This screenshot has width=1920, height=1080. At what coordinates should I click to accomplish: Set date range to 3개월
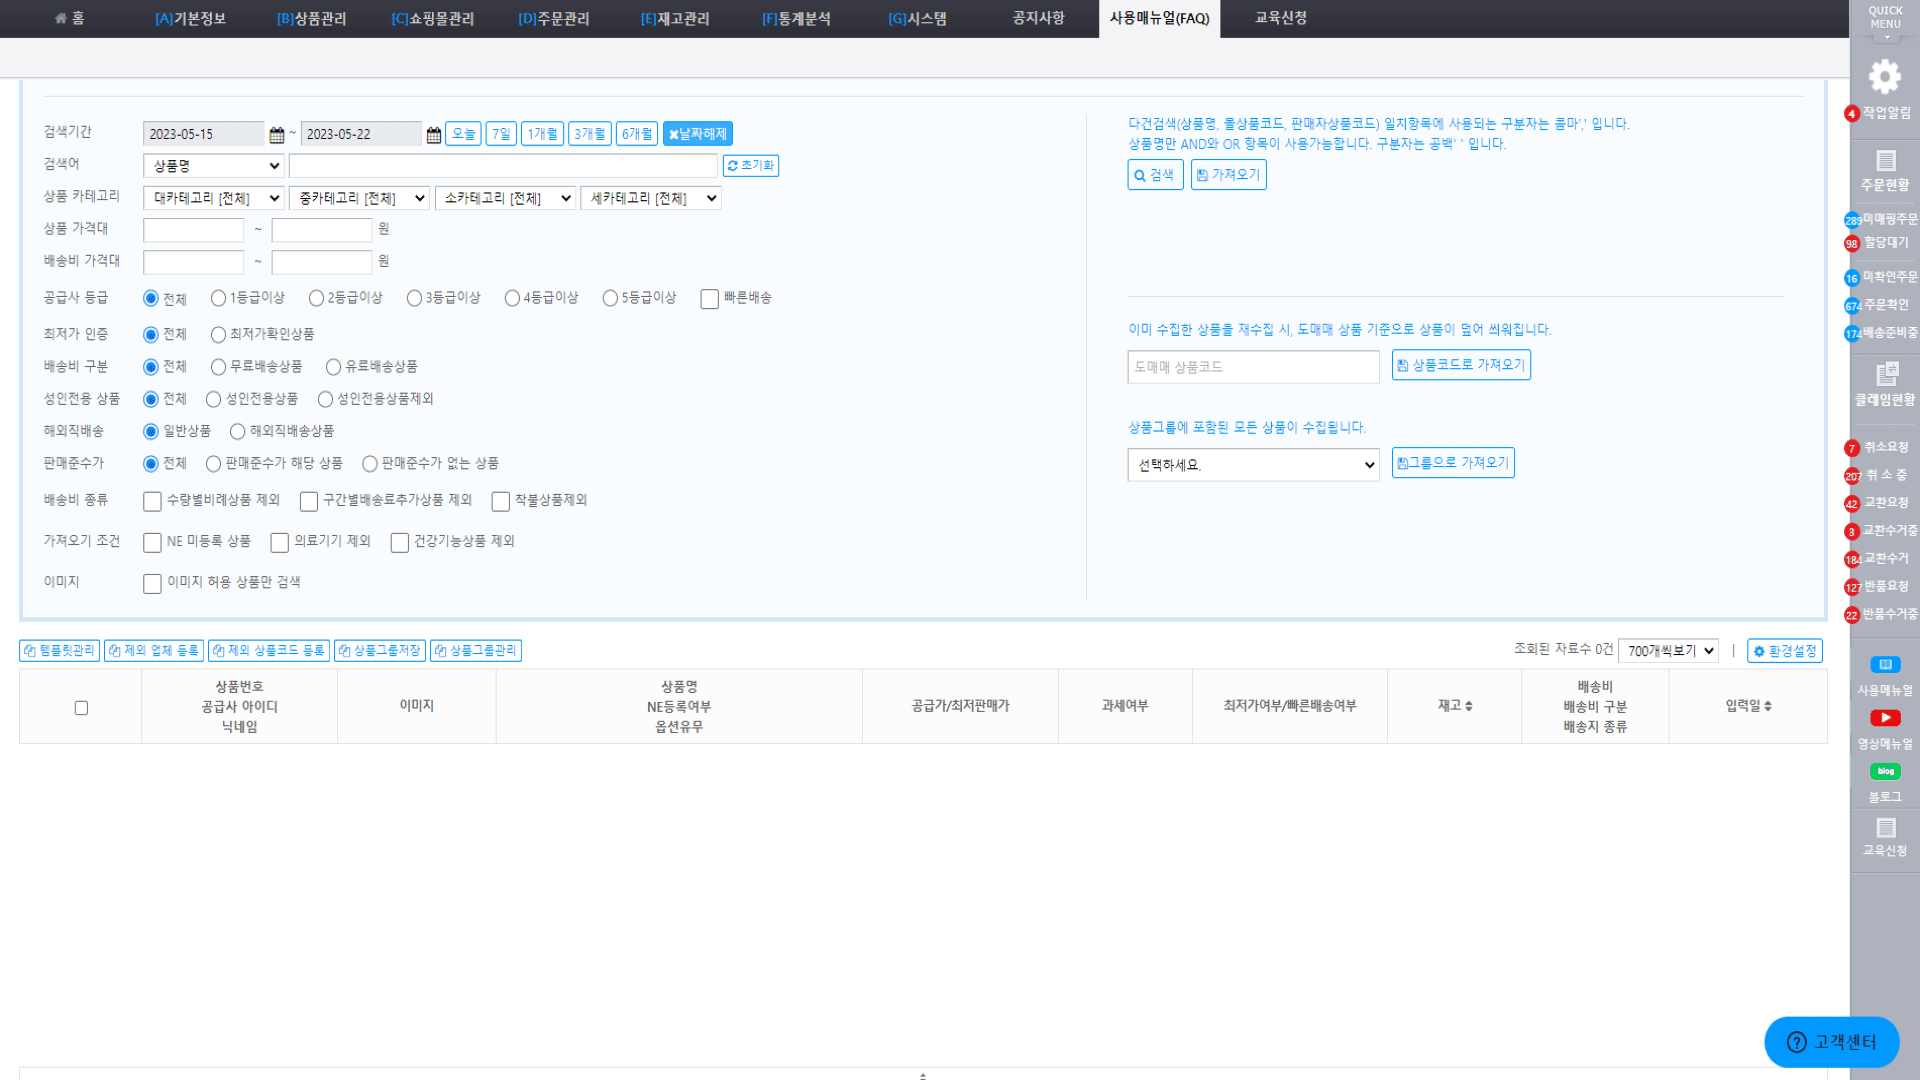pos(590,134)
